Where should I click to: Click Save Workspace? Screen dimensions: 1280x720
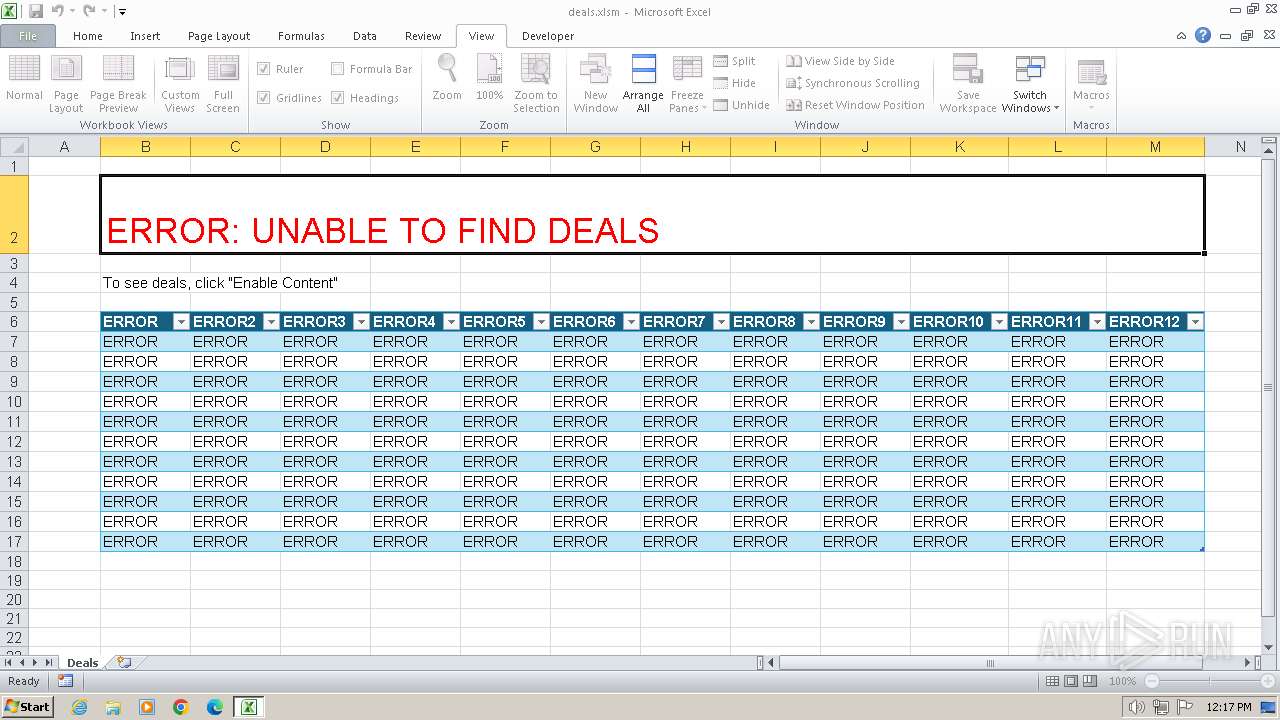point(968,81)
